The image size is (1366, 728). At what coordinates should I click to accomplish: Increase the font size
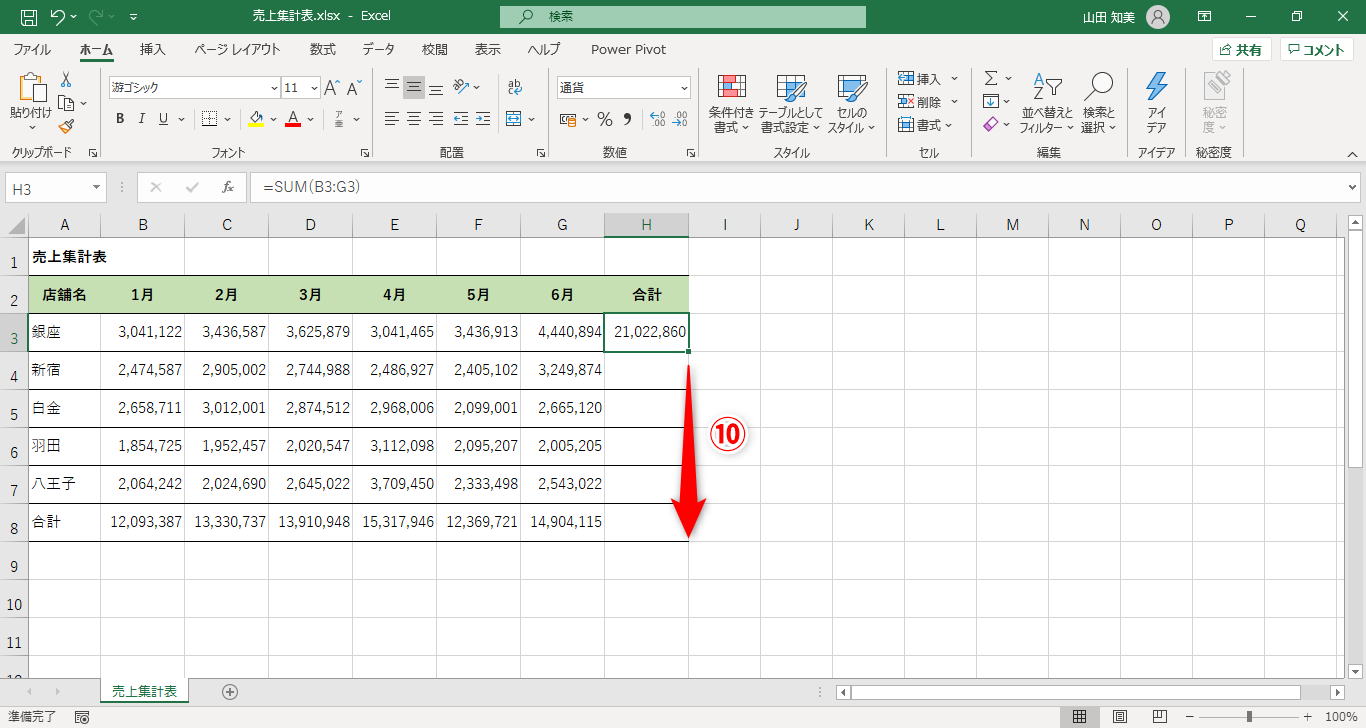coord(332,88)
